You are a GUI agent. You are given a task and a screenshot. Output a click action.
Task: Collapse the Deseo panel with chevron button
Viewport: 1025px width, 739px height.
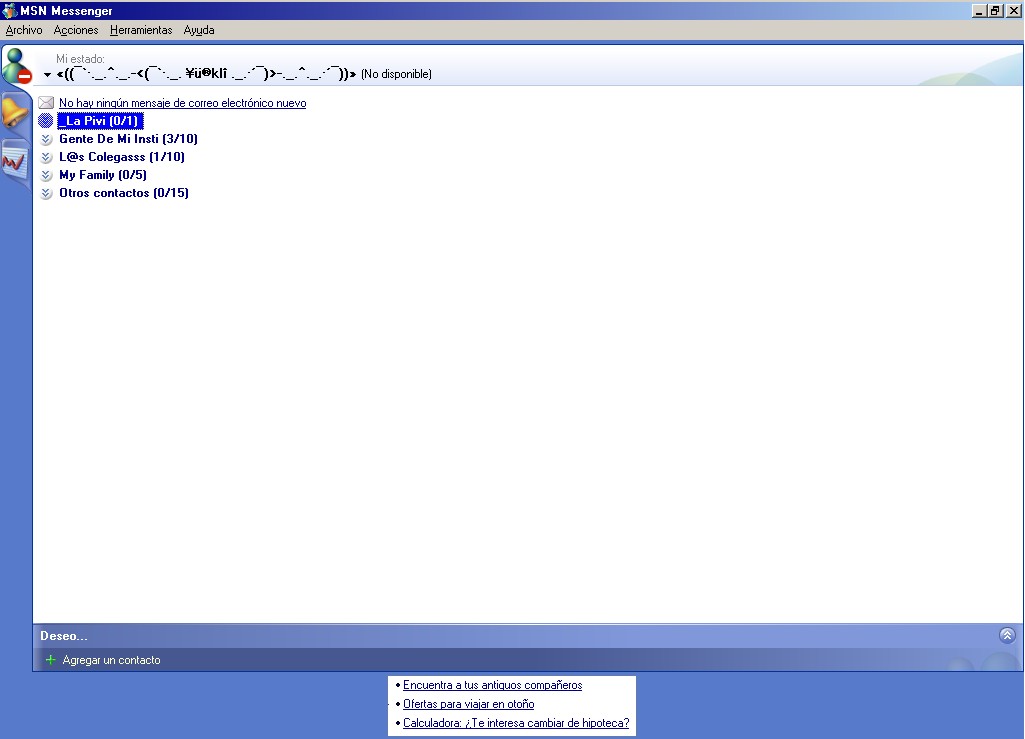pyautogui.click(x=1007, y=635)
